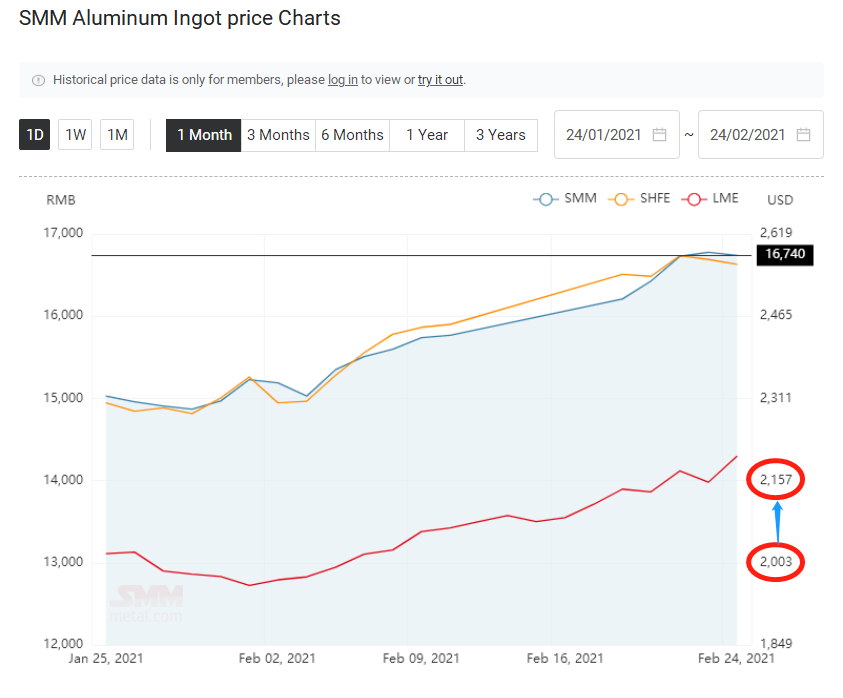Click the 15,000 RMB axis label
Image resolution: width=843 pixels, height=698 pixels.
pos(63,398)
